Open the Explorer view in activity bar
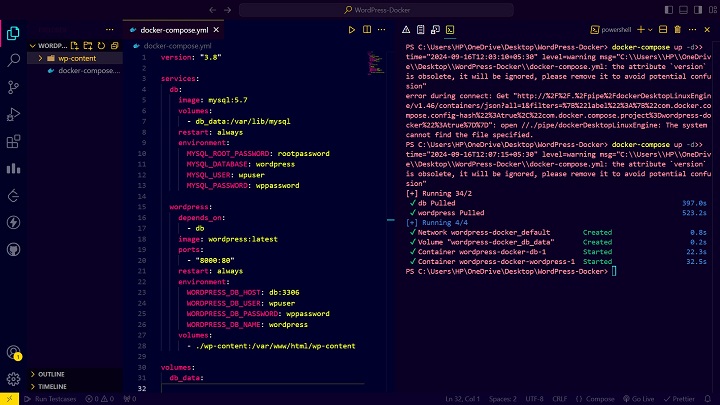The image size is (720, 405). [13, 33]
